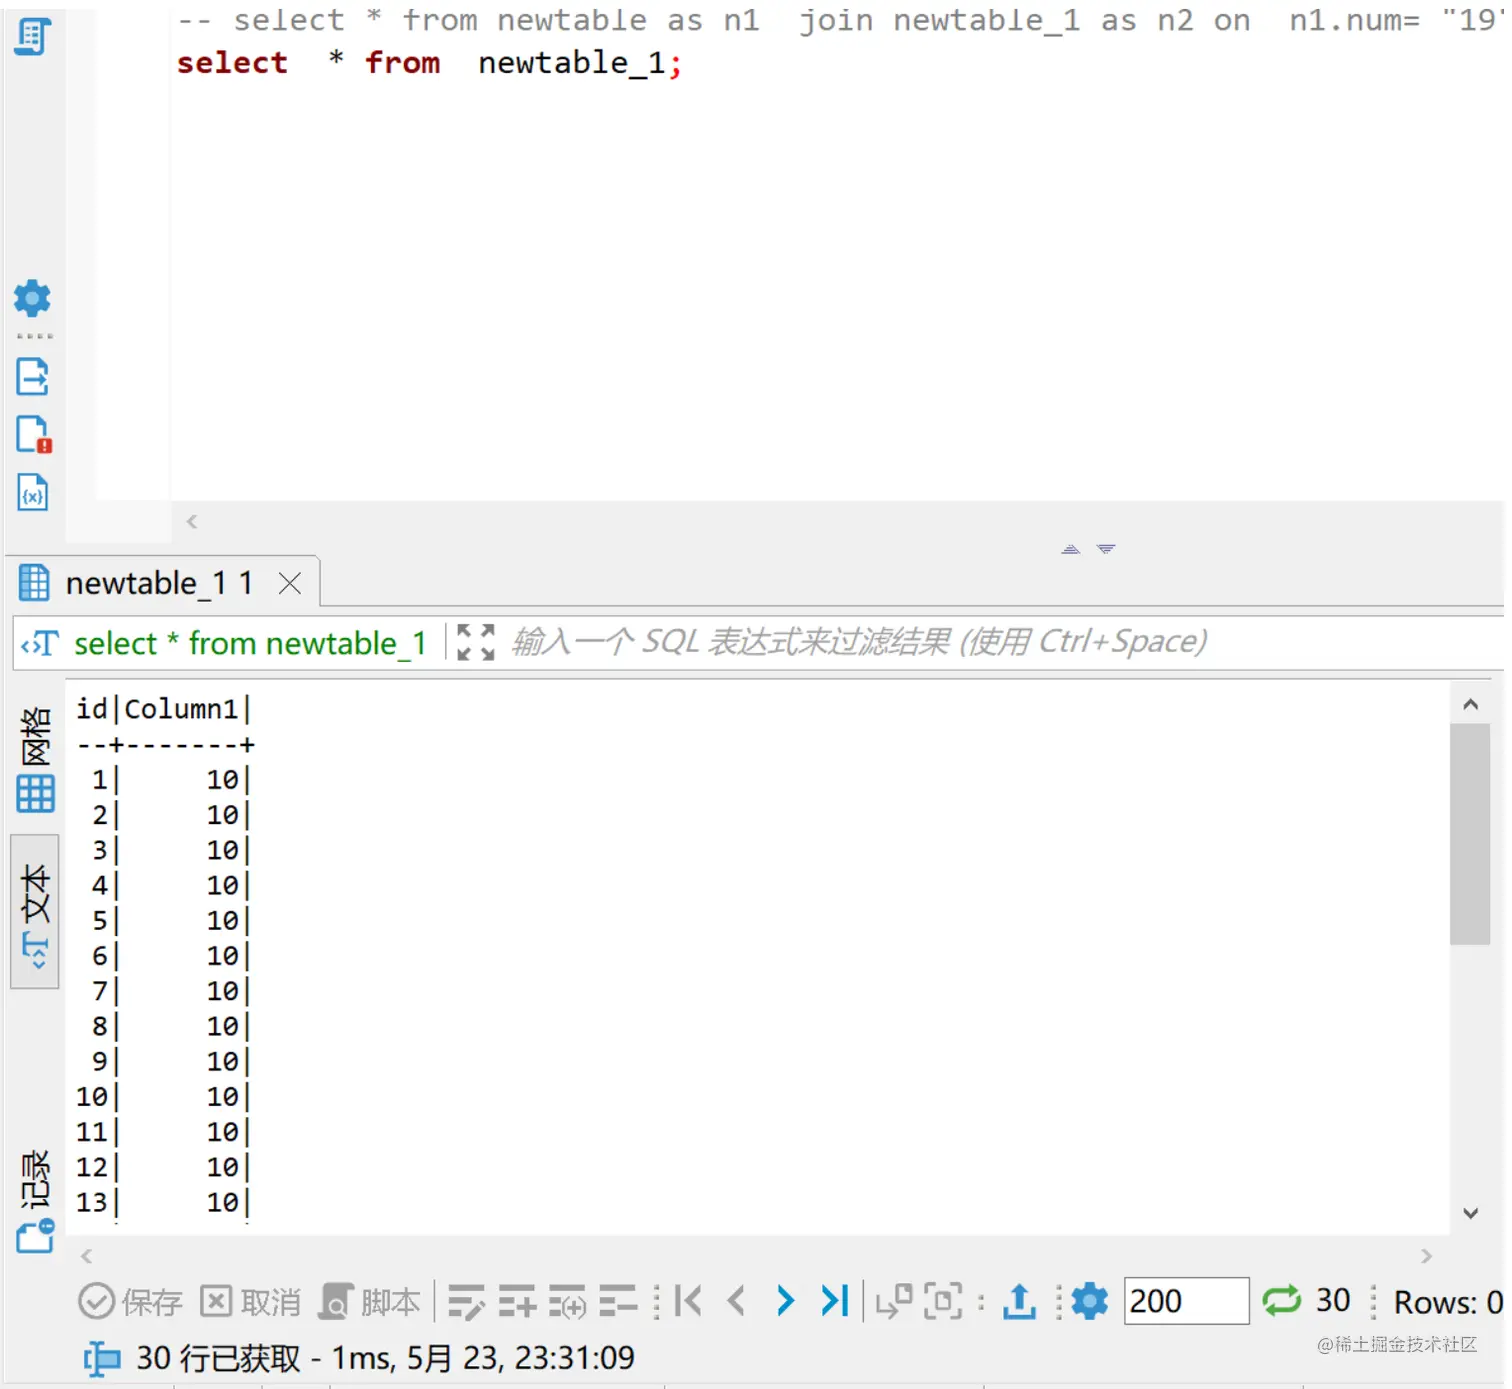Click the export data upload icon

click(1019, 1301)
